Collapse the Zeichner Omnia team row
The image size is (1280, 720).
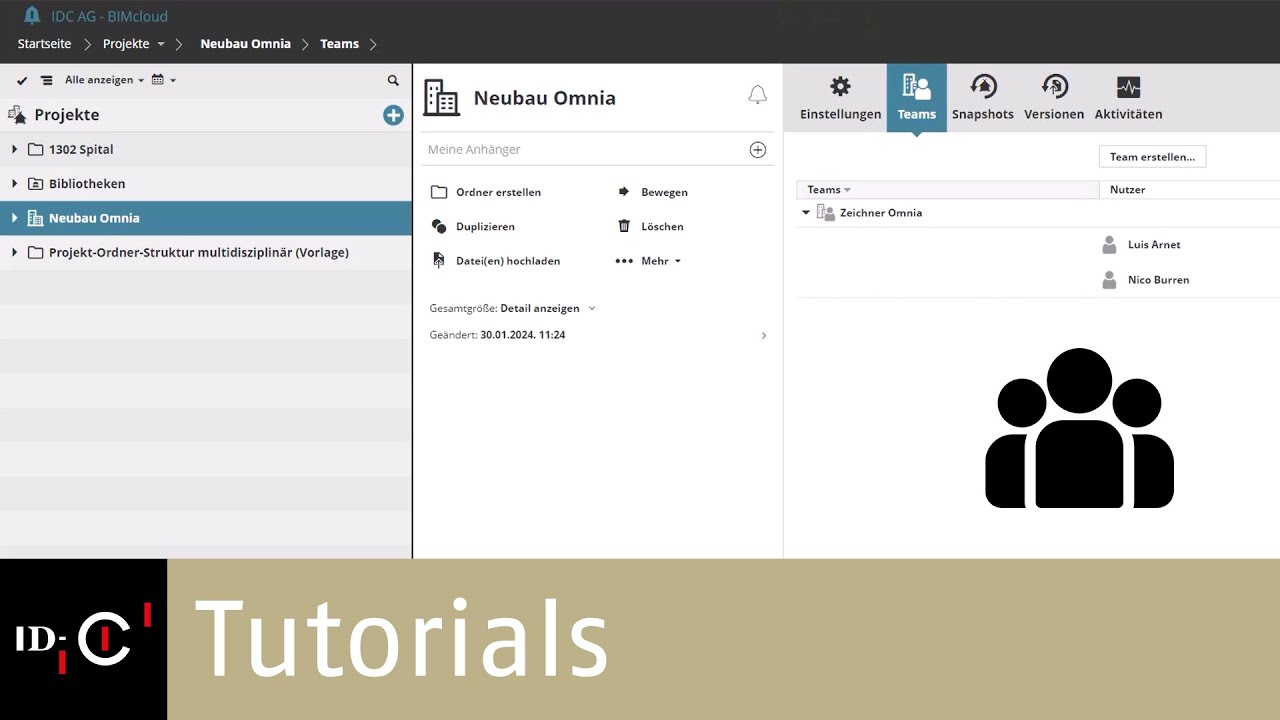pyautogui.click(x=806, y=213)
